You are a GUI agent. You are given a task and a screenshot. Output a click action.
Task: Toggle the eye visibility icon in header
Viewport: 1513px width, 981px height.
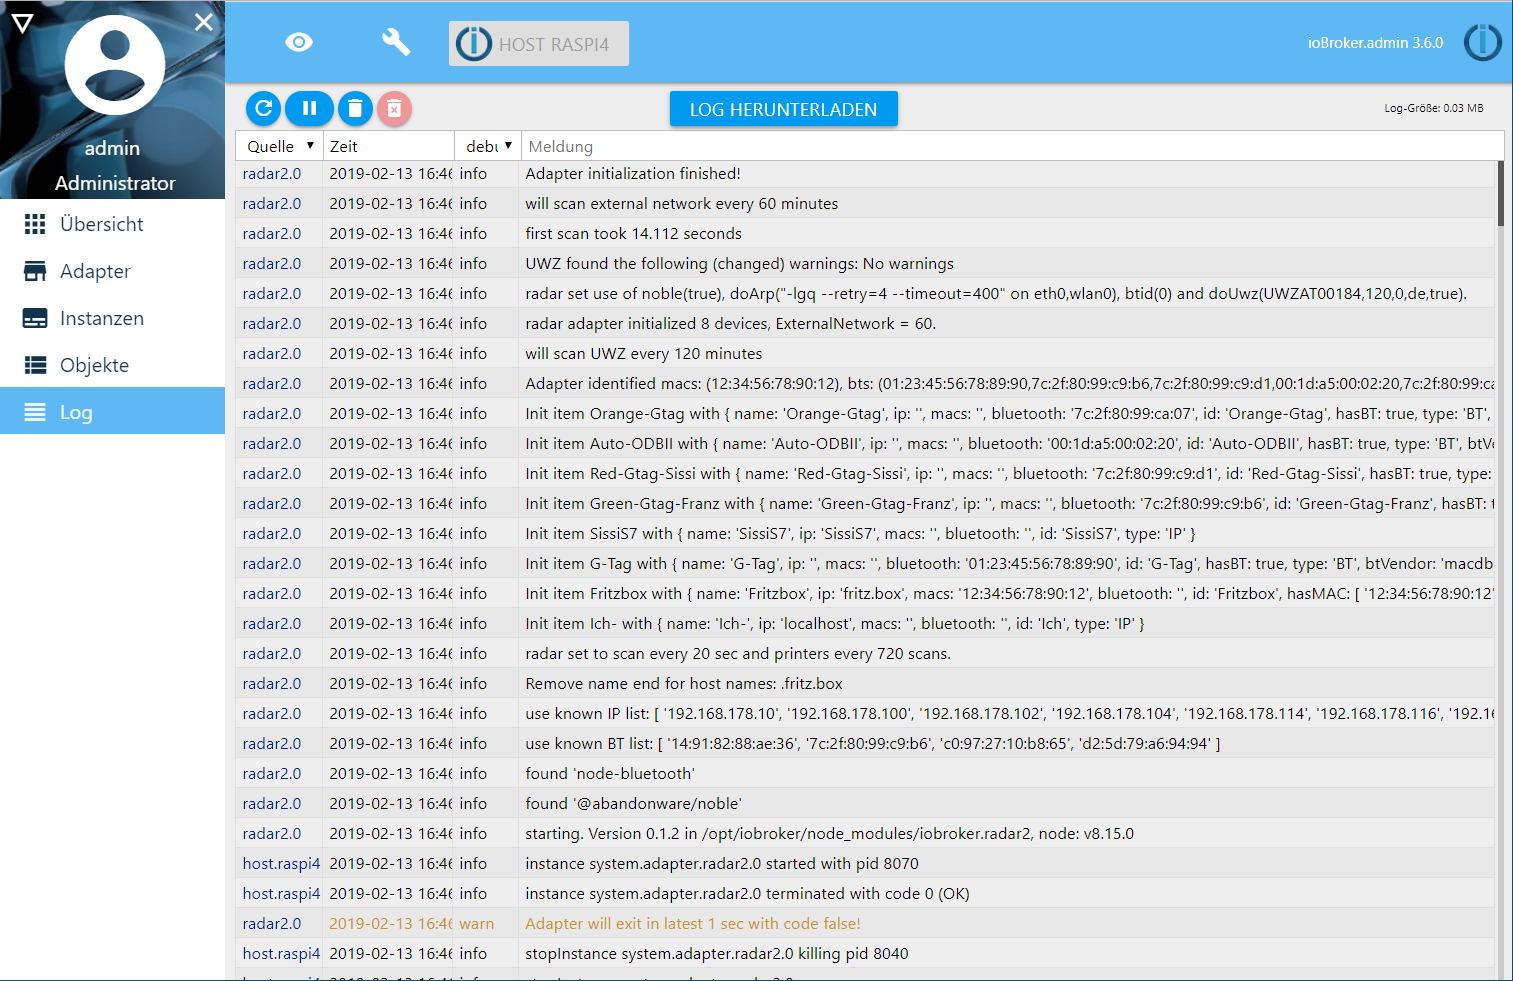pos(299,42)
